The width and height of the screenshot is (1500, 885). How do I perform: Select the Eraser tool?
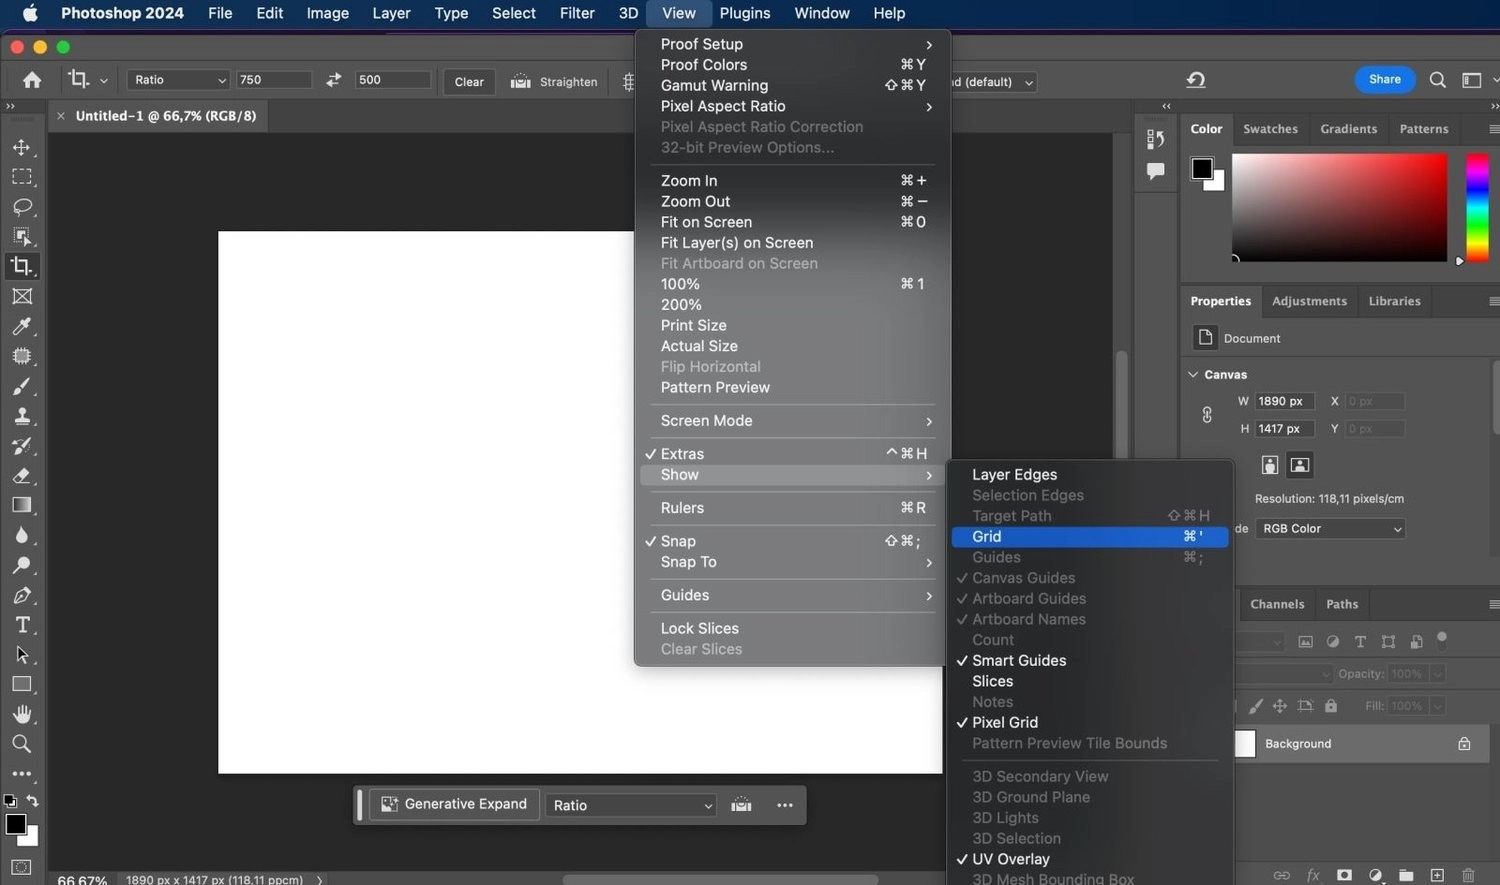pos(21,476)
